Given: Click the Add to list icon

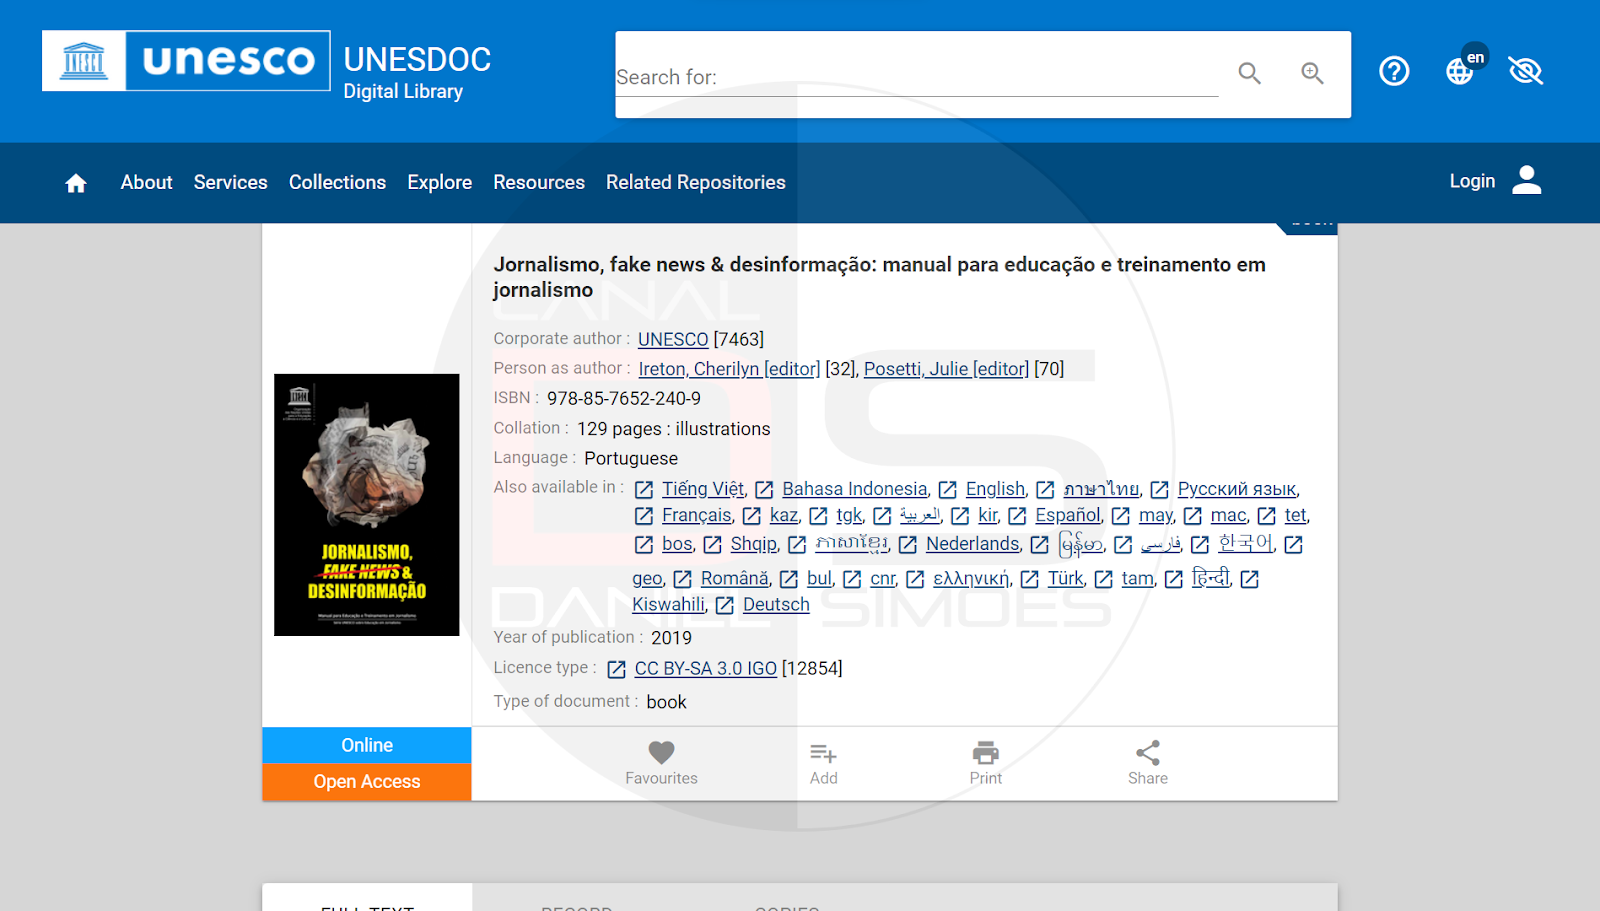Looking at the screenshot, I should point(824,763).
